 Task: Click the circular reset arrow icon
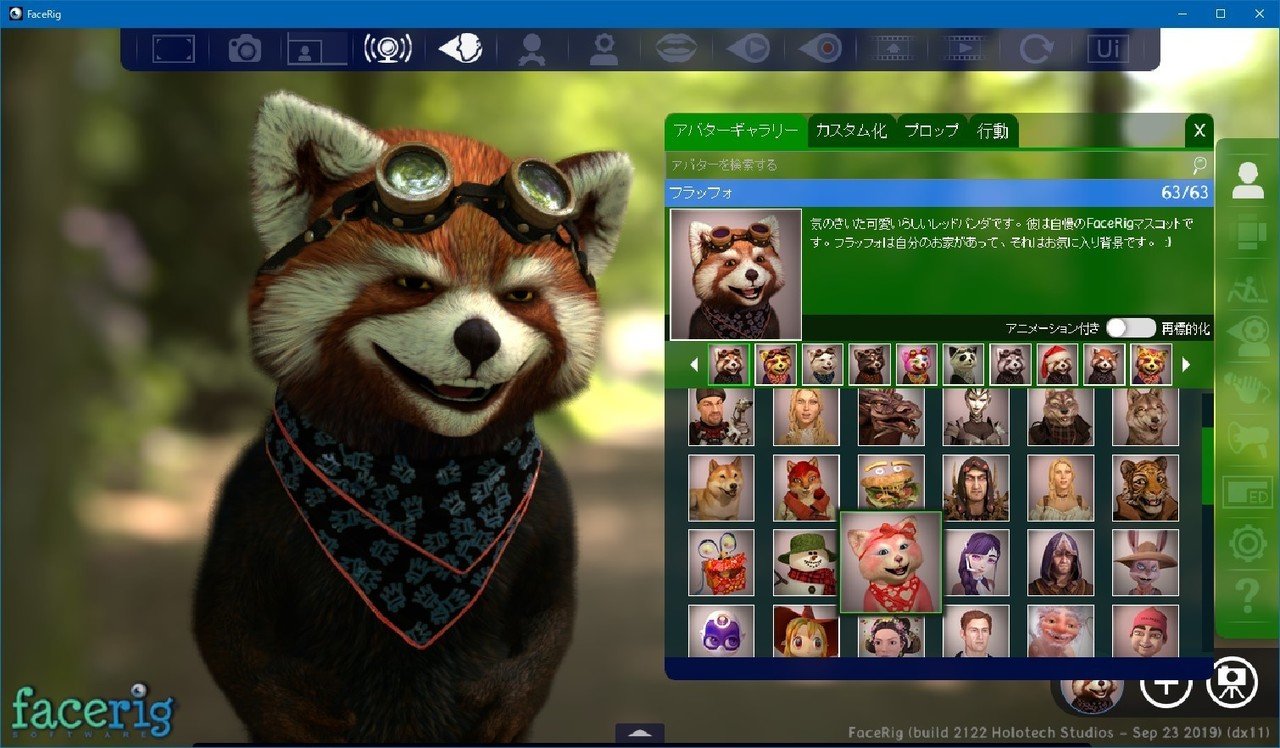pyautogui.click(x=1036, y=49)
